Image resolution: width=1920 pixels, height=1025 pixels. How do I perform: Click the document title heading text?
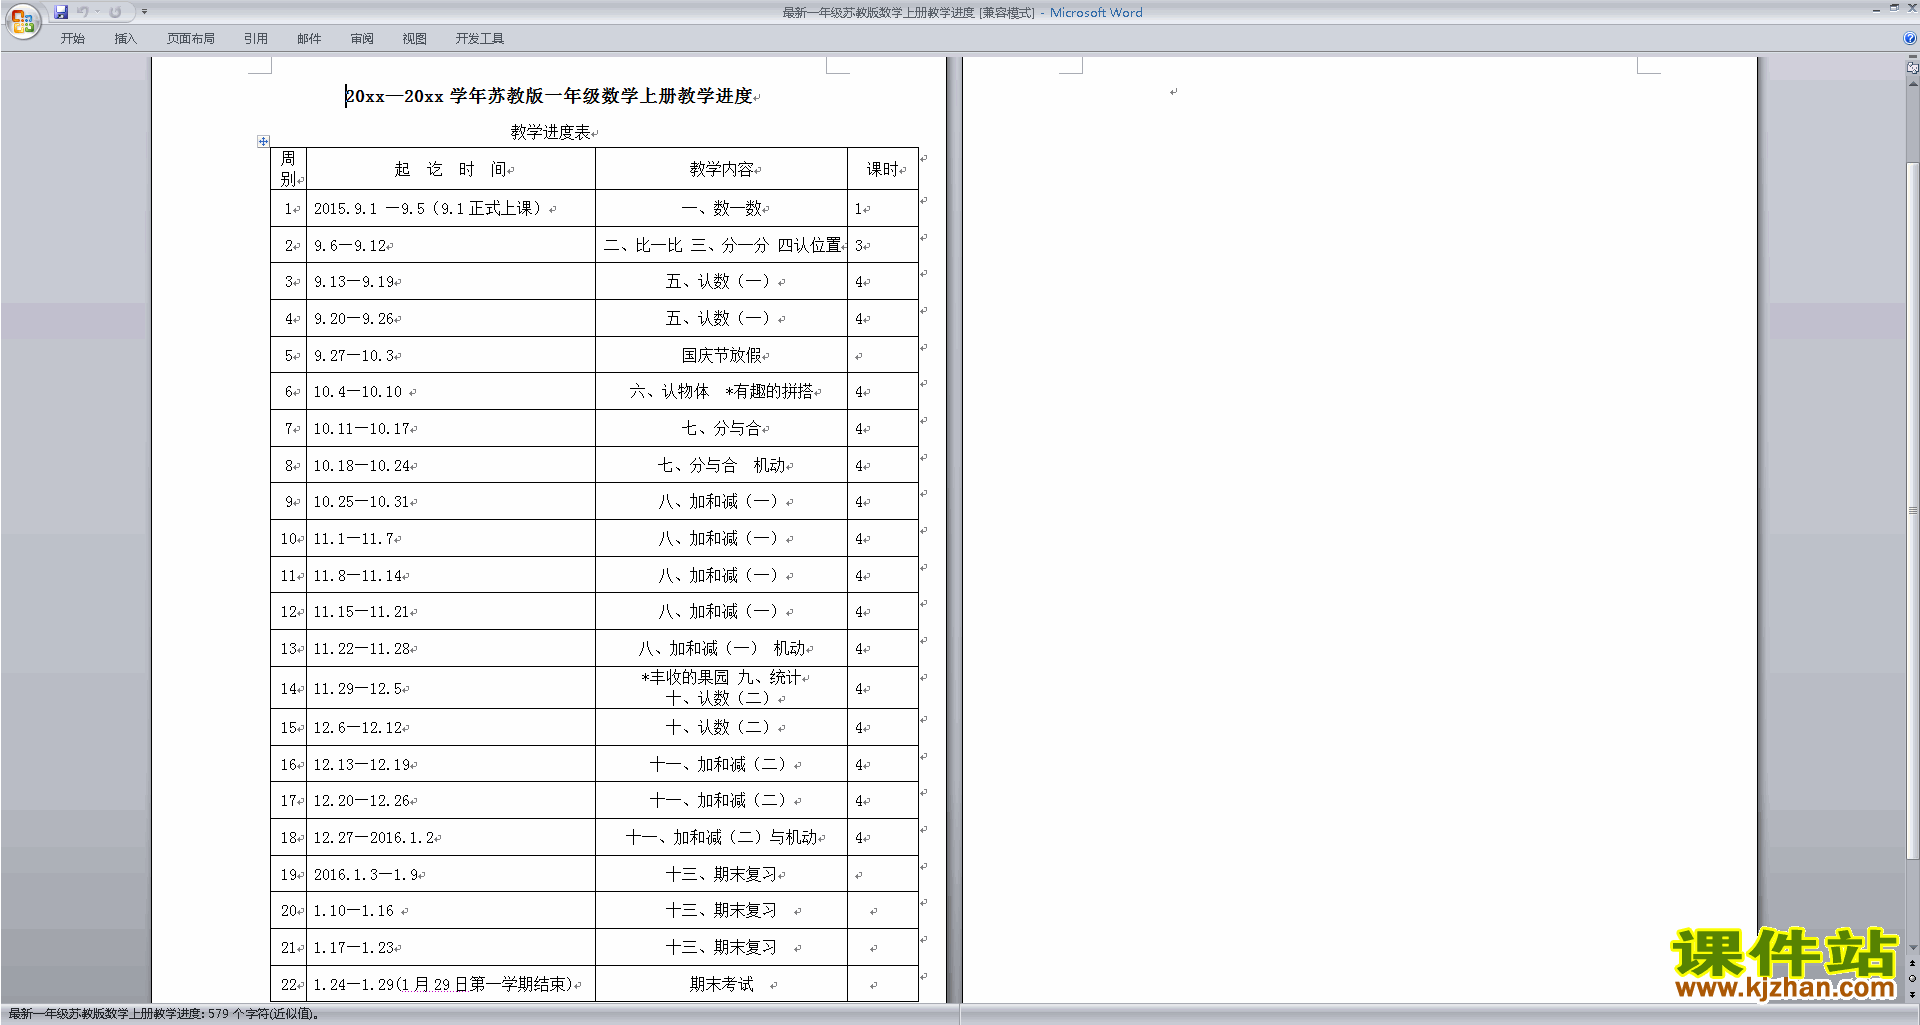(549, 96)
